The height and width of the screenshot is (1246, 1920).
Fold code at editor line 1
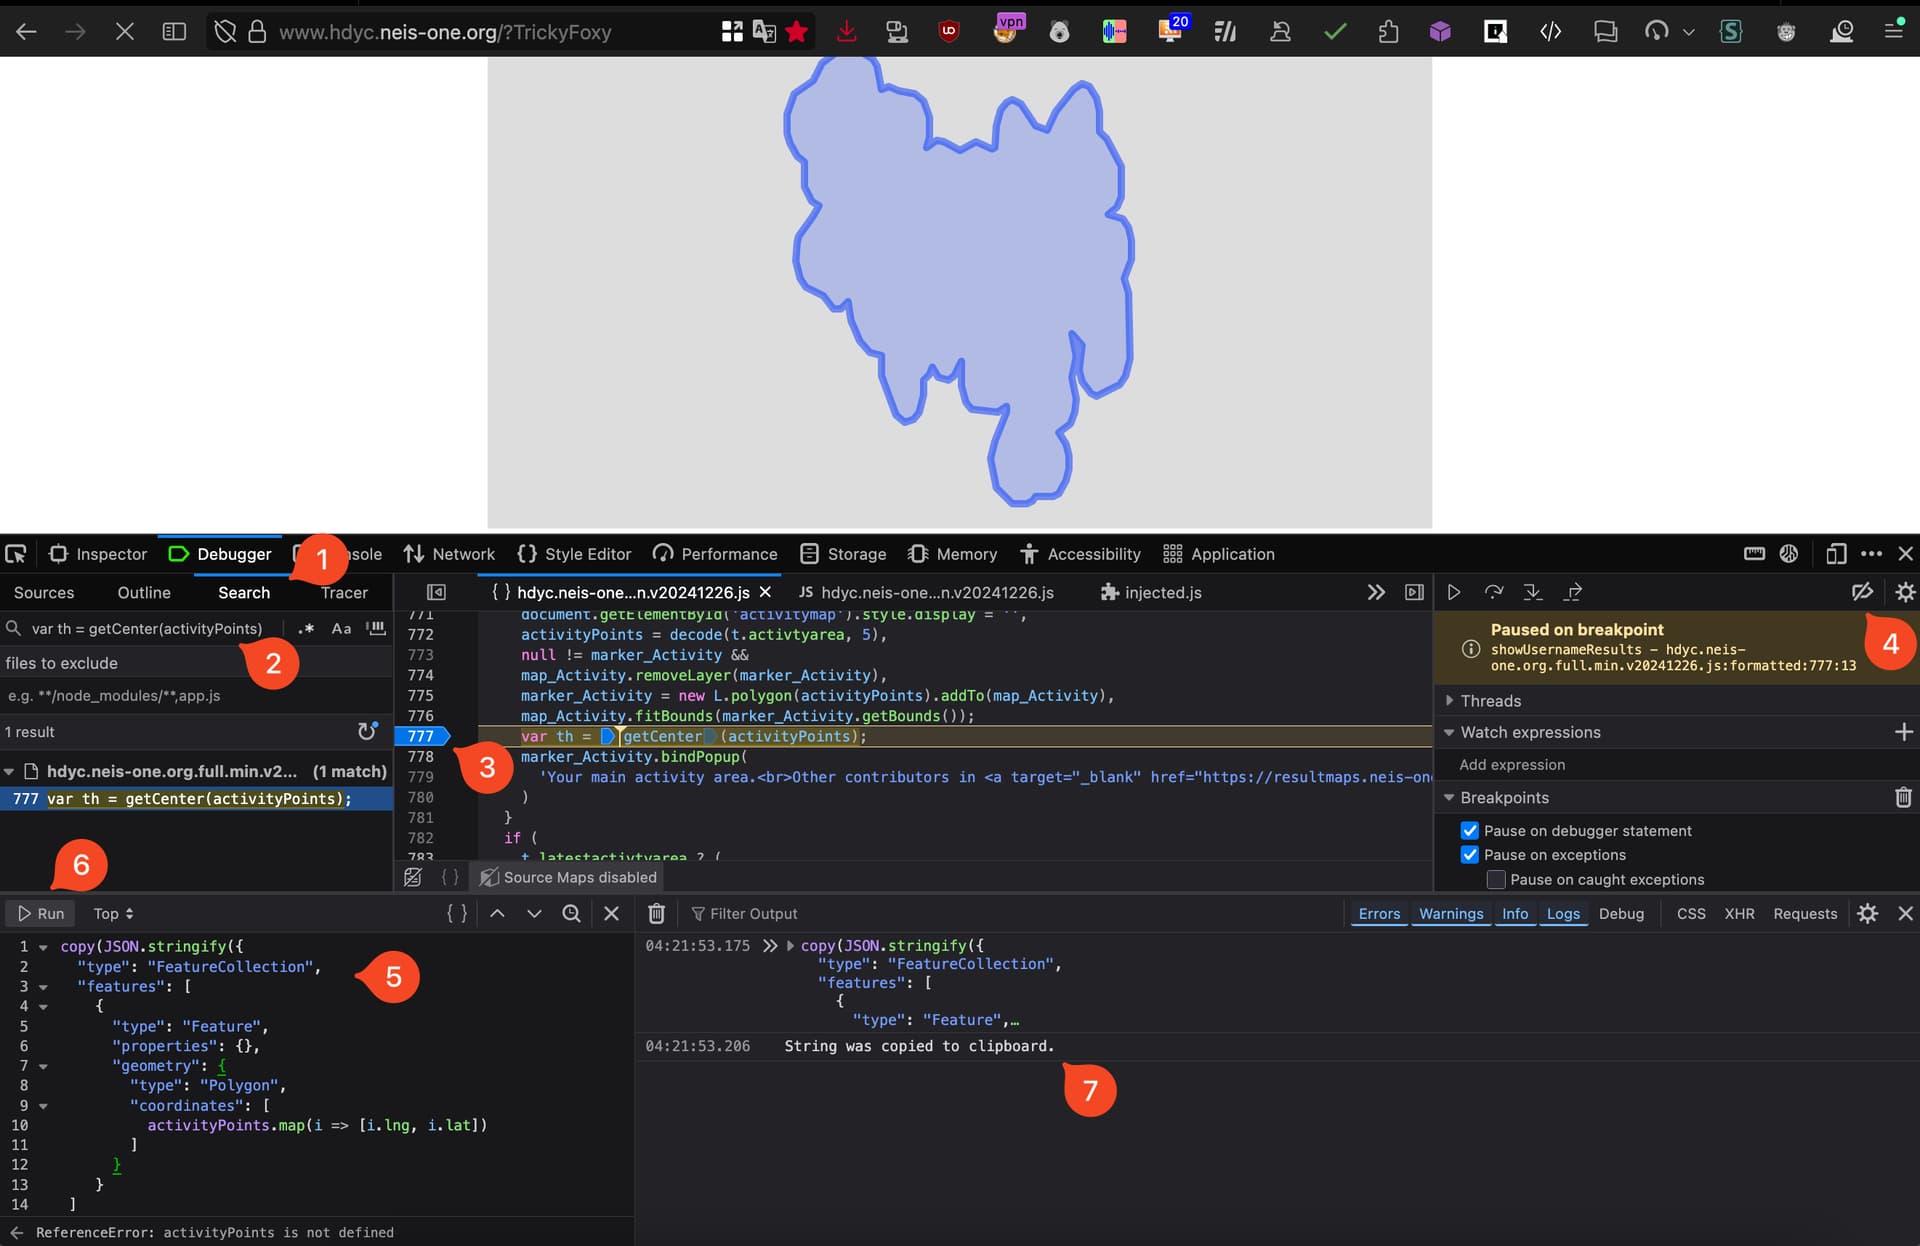[43, 946]
